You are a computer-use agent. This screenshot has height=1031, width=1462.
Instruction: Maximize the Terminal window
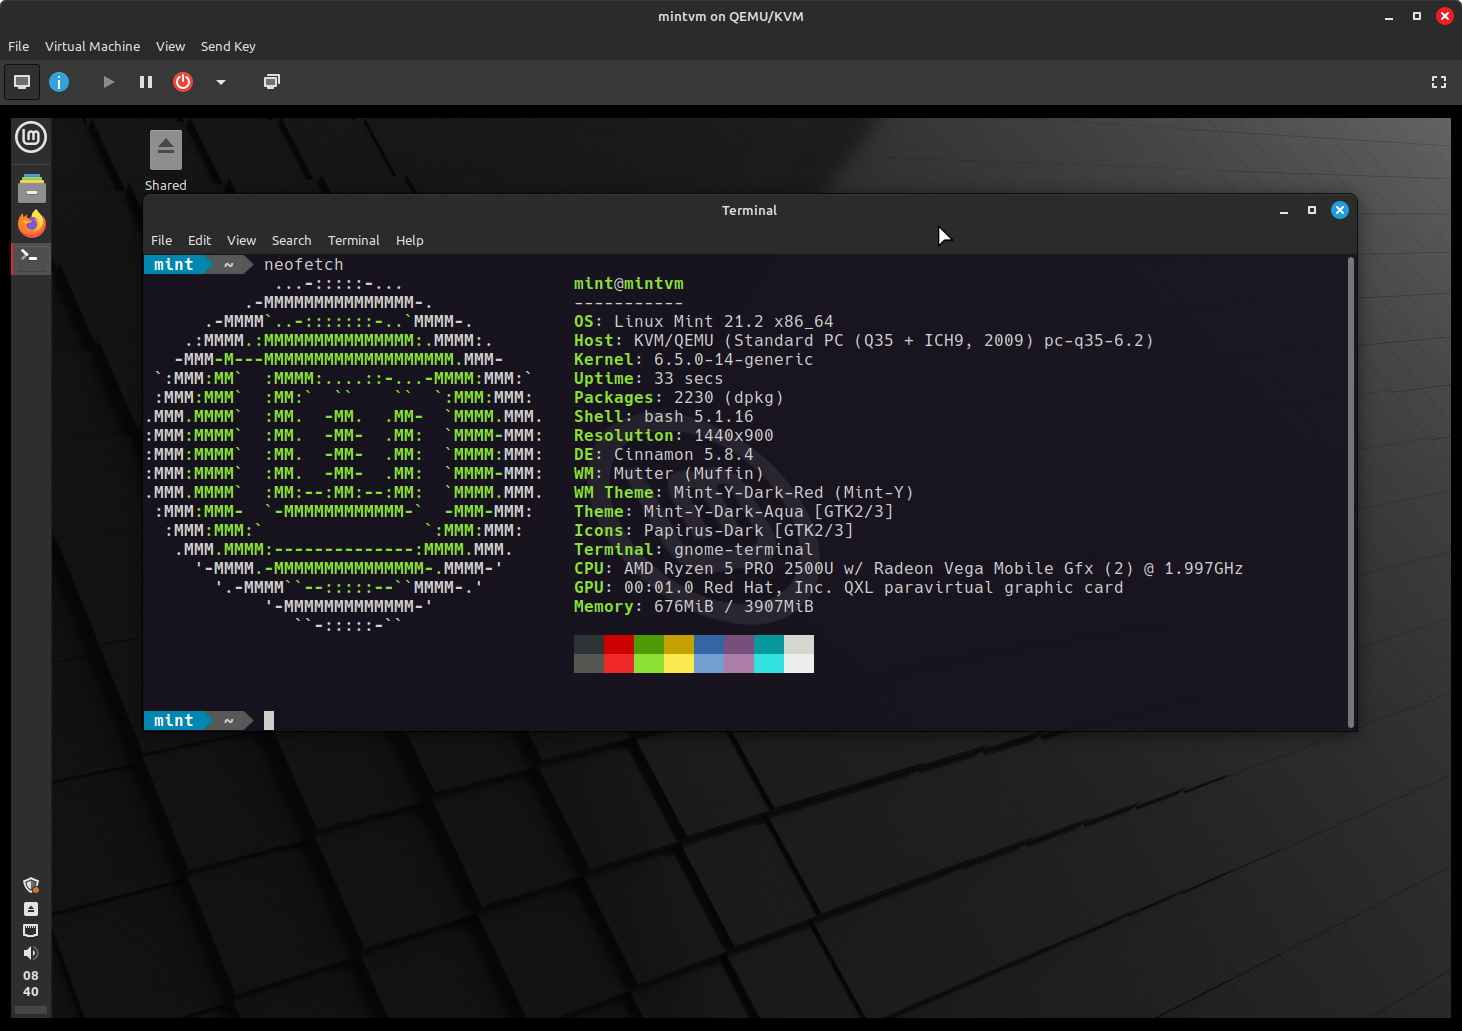click(x=1312, y=211)
